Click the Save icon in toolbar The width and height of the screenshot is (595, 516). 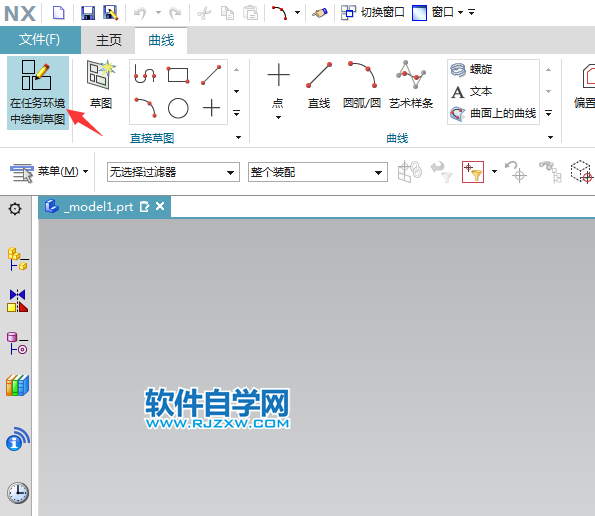click(88, 13)
